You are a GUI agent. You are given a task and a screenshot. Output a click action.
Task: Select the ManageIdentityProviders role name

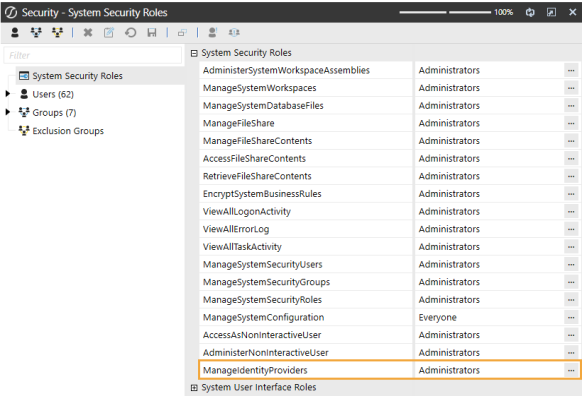coord(255,370)
